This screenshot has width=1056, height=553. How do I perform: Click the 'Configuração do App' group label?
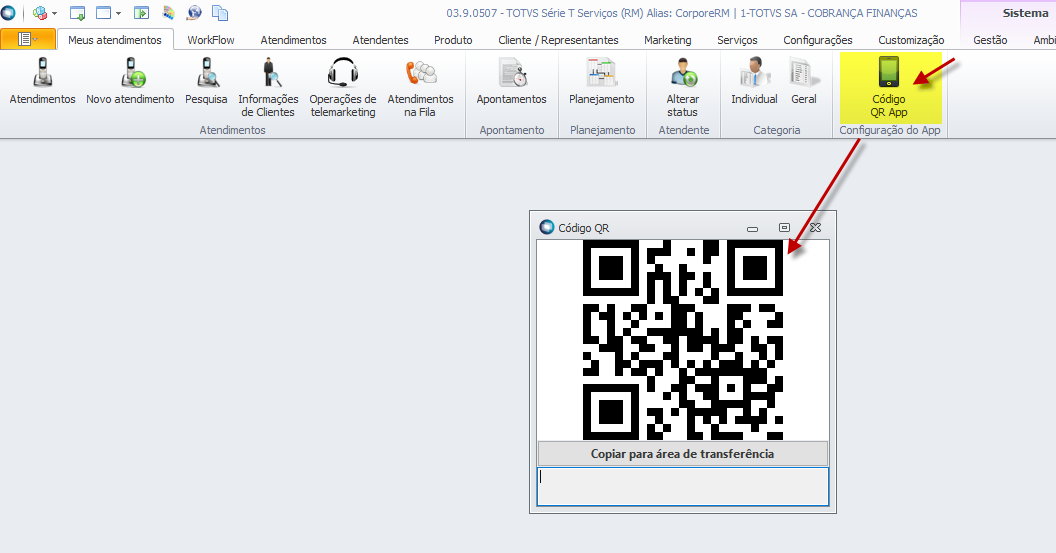(x=890, y=130)
